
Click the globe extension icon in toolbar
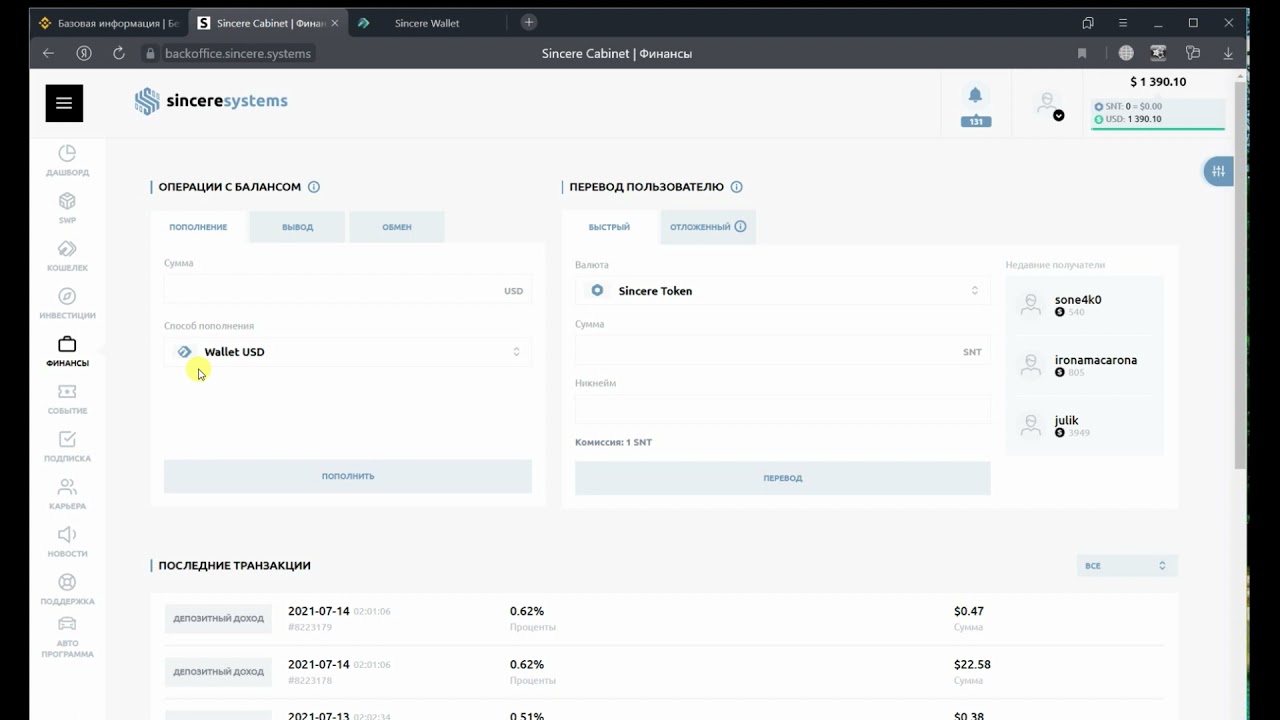point(1126,53)
